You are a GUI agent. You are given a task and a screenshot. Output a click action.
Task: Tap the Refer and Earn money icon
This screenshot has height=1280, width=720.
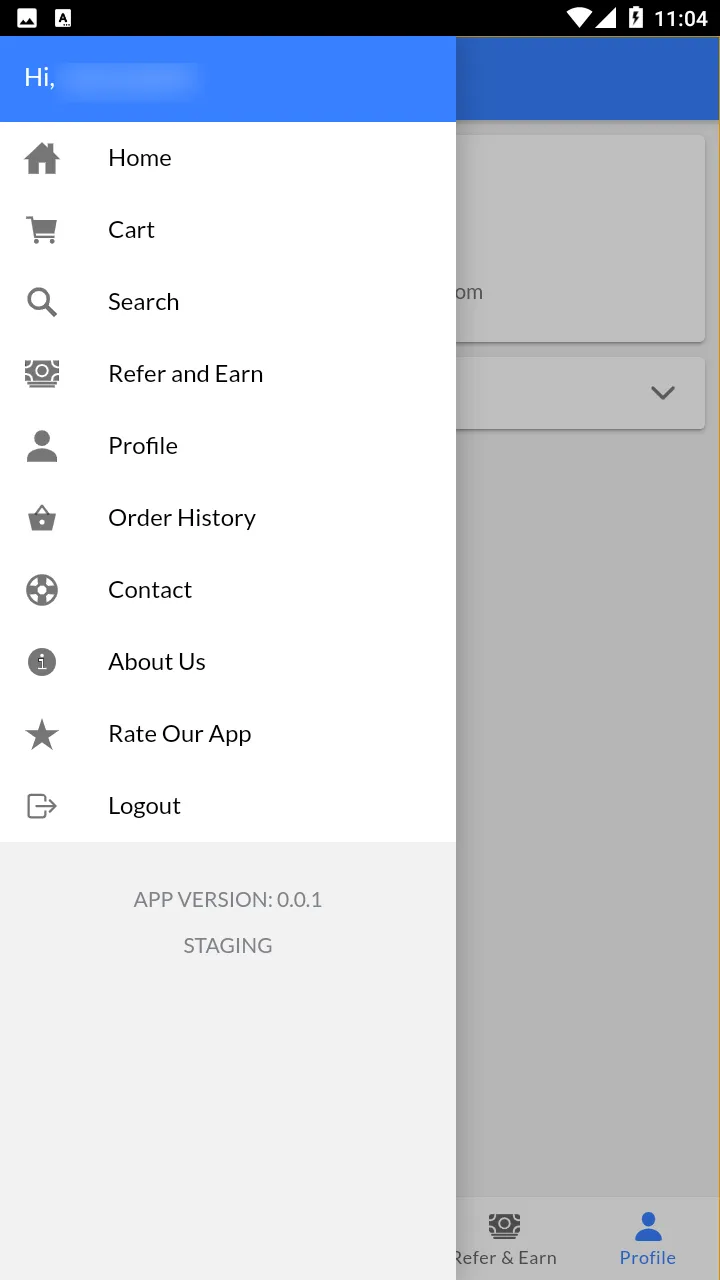pyautogui.click(x=42, y=374)
